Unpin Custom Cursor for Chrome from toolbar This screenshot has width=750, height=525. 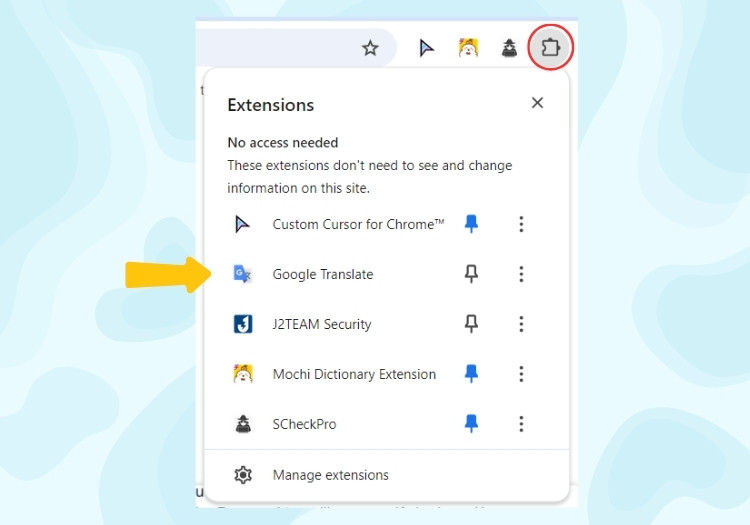point(471,224)
